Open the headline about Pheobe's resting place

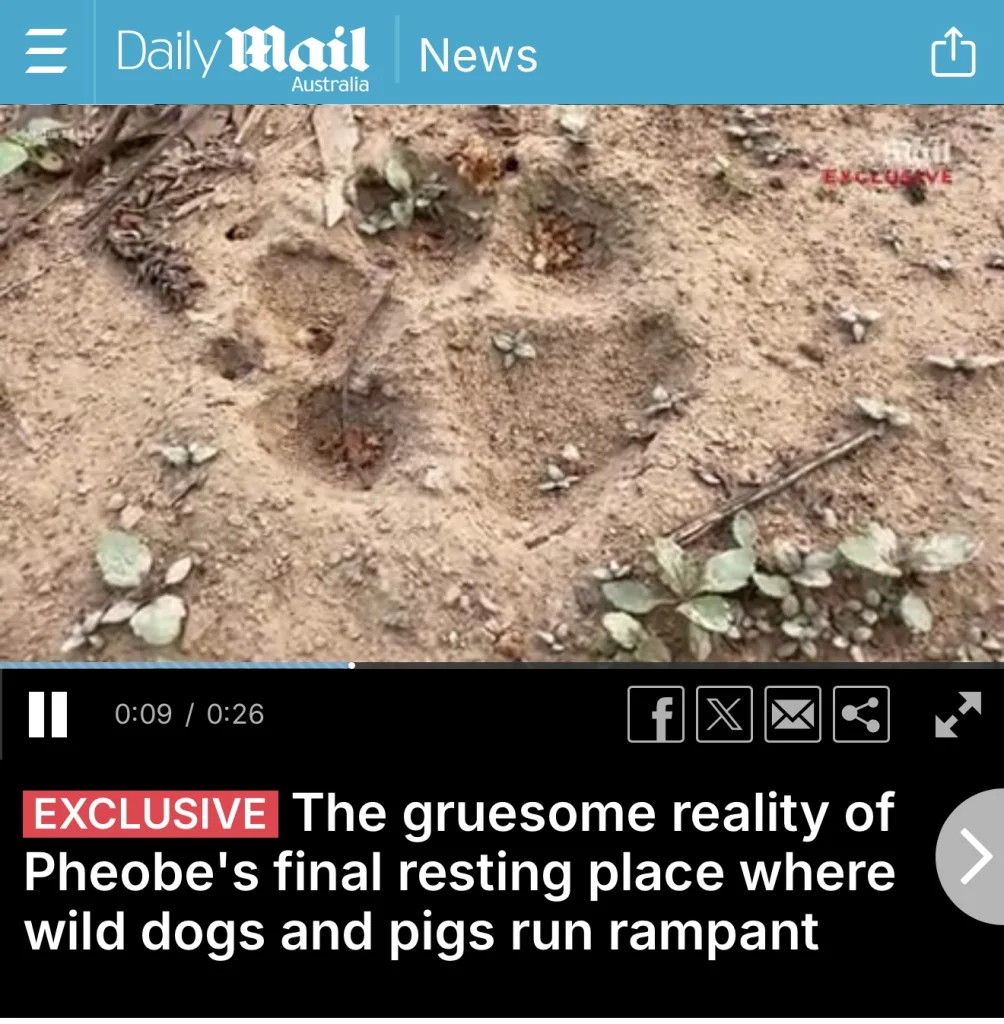pos(460,871)
